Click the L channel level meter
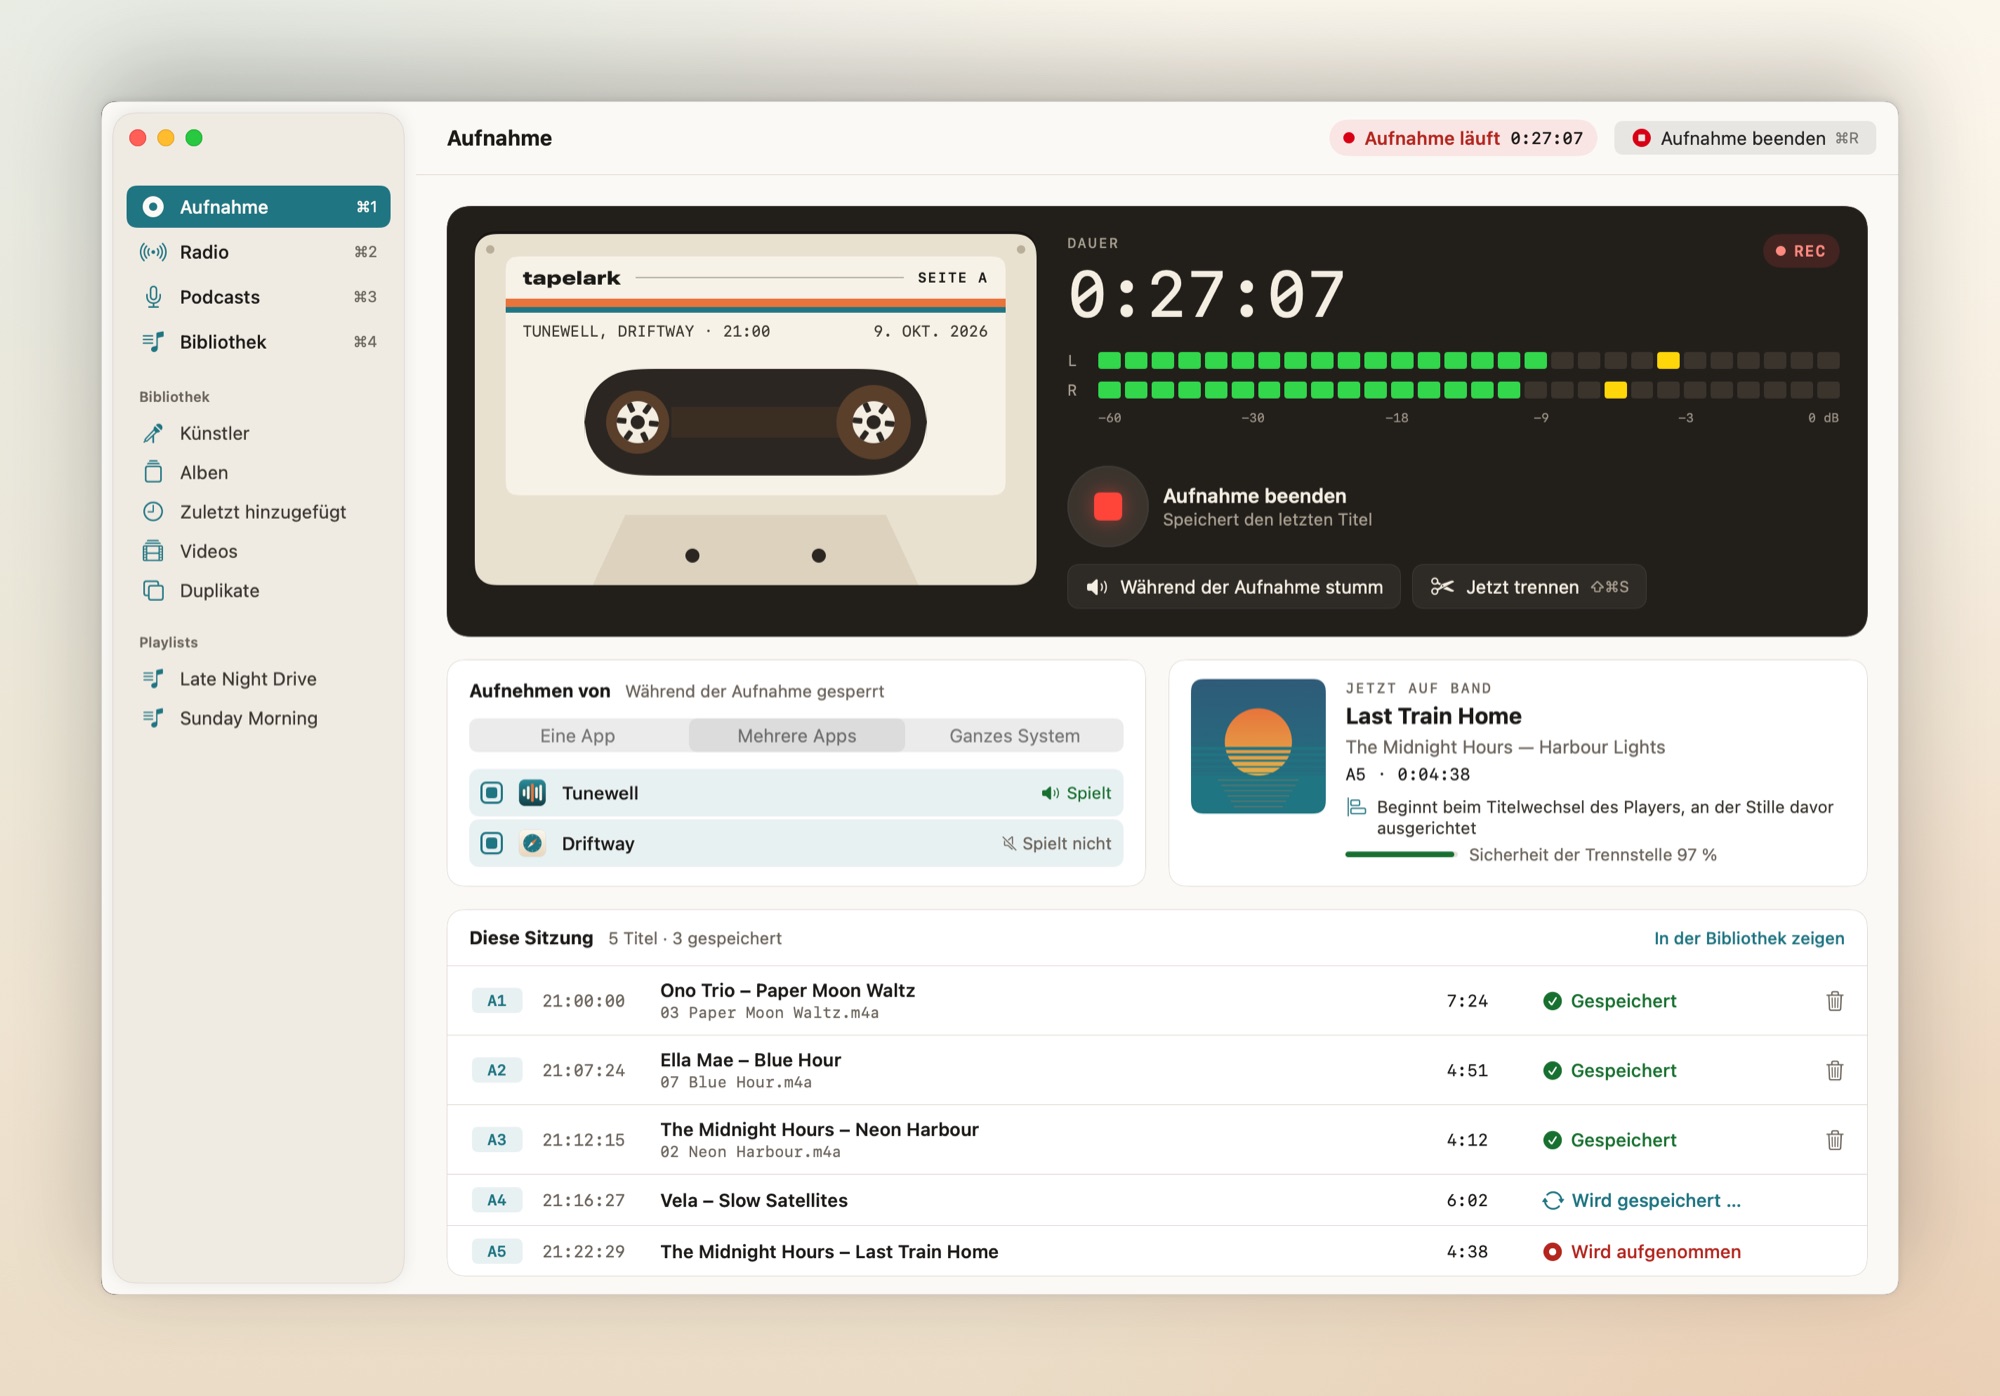Image resolution: width=2000 pixels, height=1396 pixels. tap(1468, 360)
